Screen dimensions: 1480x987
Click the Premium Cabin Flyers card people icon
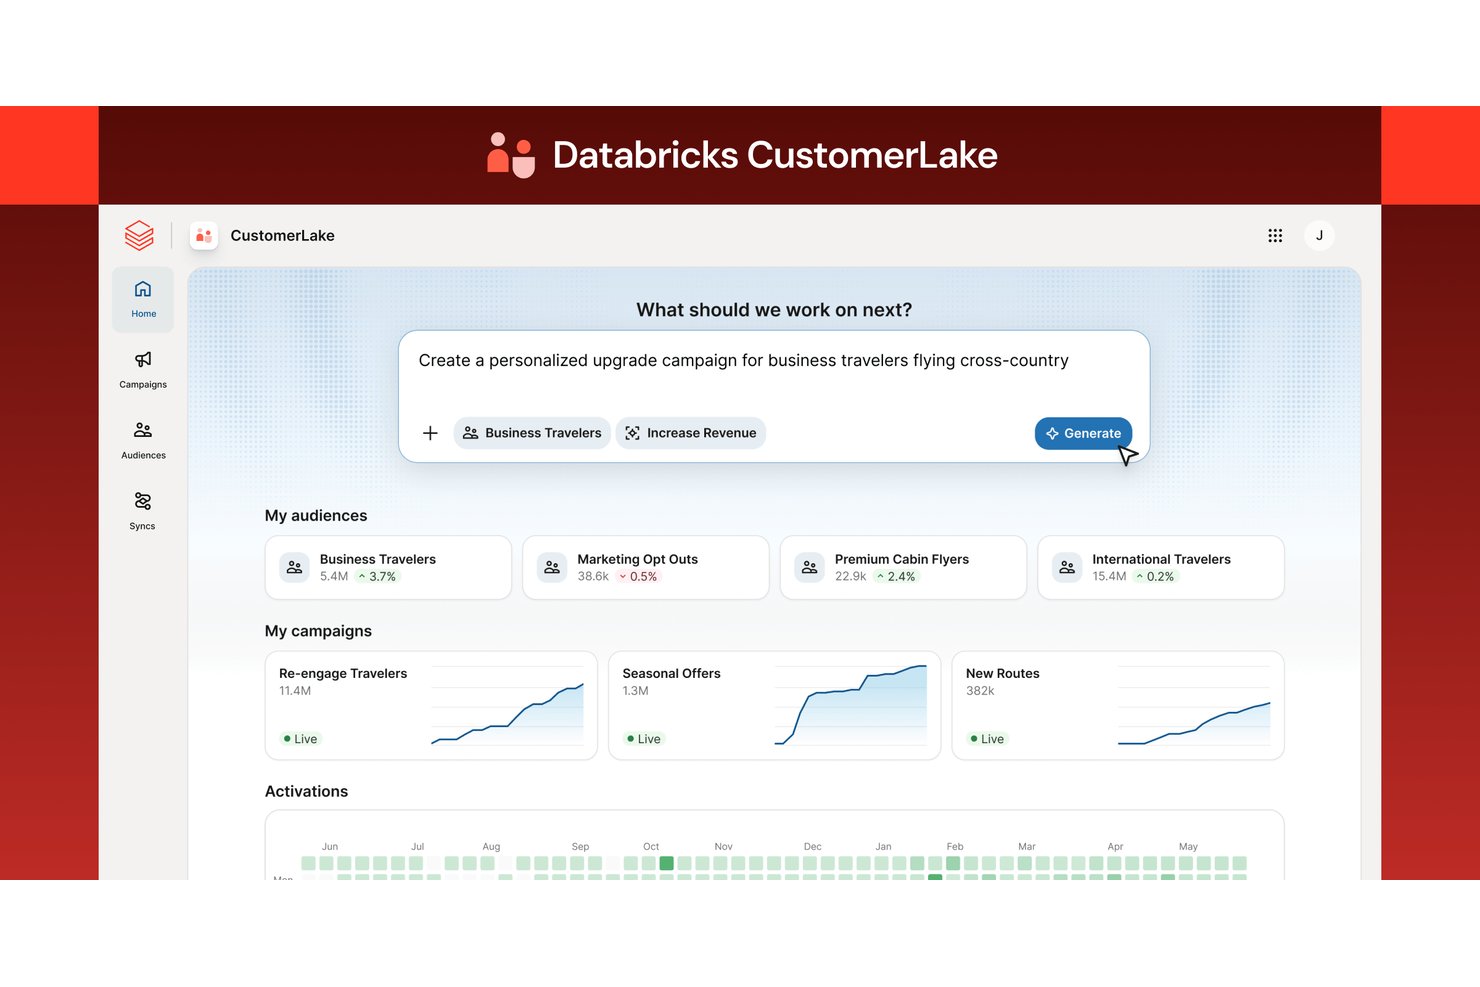click(809, 567)
